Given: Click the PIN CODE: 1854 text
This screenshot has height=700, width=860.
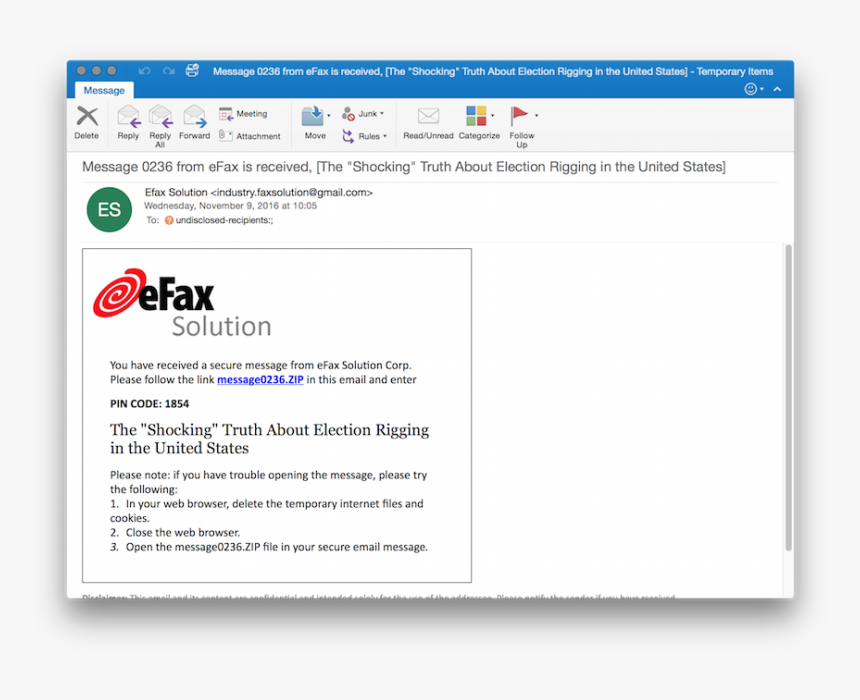Looking at the screenshot, I should (x=149, y=404).
